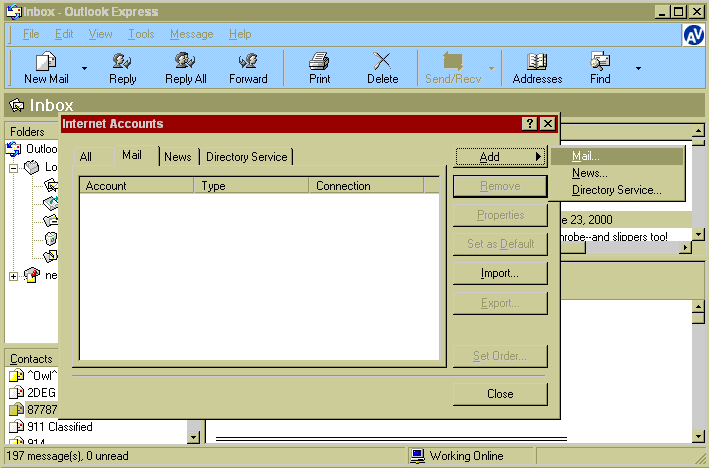
Task: Click the Type column header
Action: point(251,186)
